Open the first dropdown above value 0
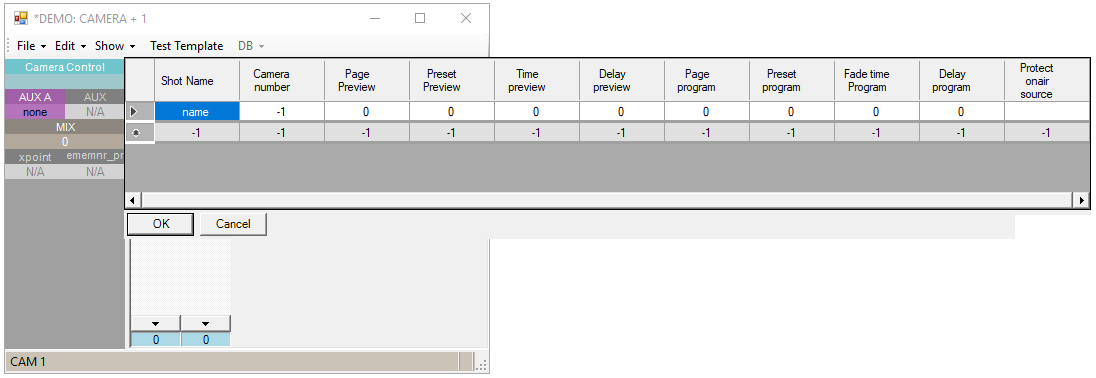This screenshot has height=378, width=1096. point(155,324)
